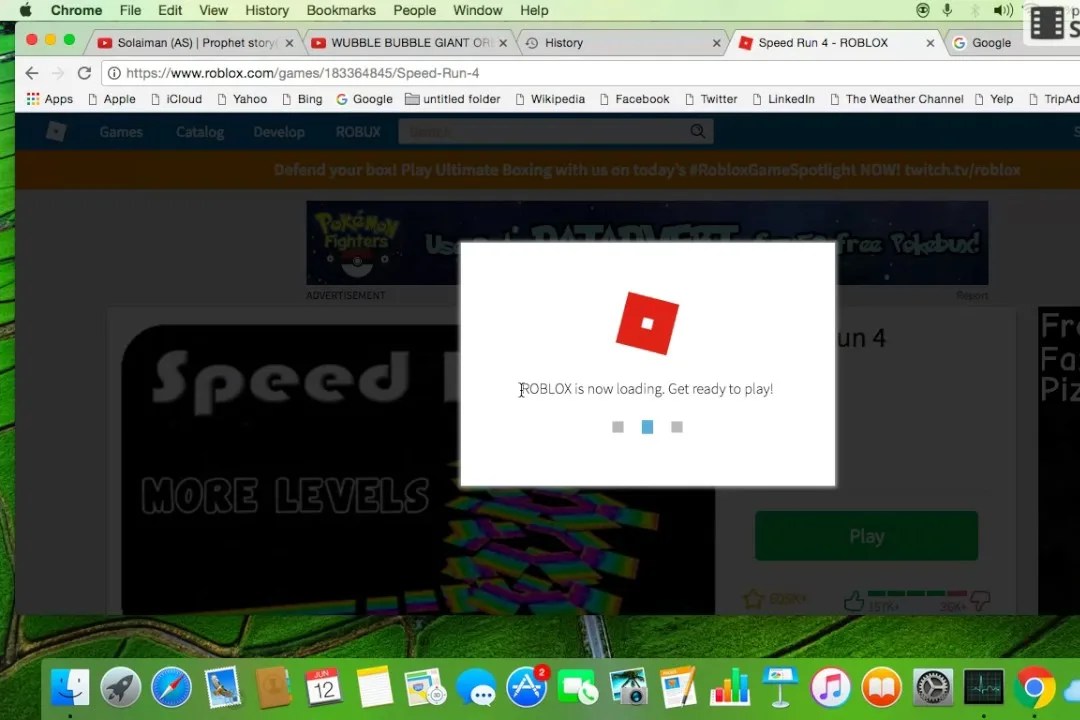Click the Pokemon Fighters advertisement banner
1080x720 pixels.
[x=647, y=243]
